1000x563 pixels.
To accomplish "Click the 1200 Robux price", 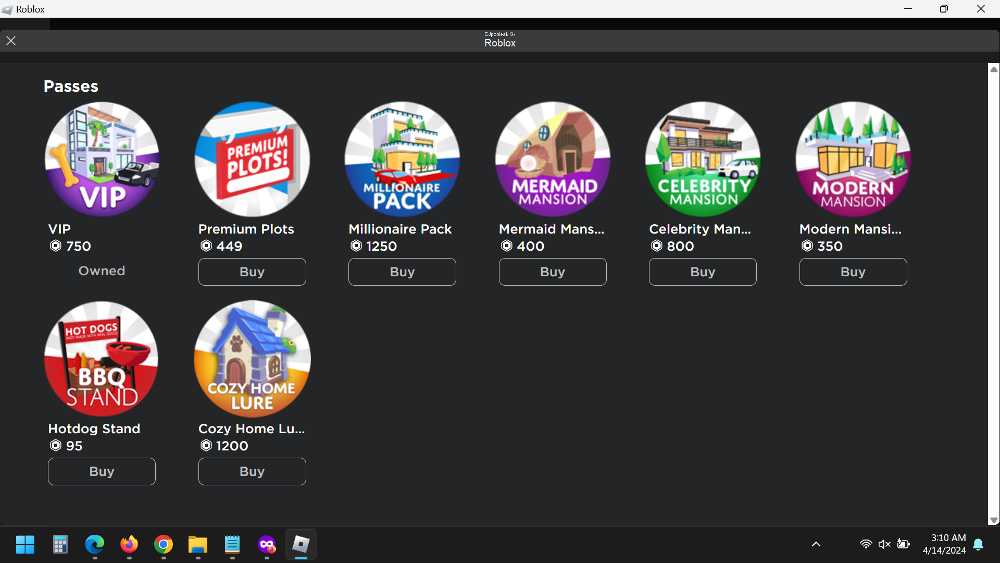I will click(x=224, y=446).
